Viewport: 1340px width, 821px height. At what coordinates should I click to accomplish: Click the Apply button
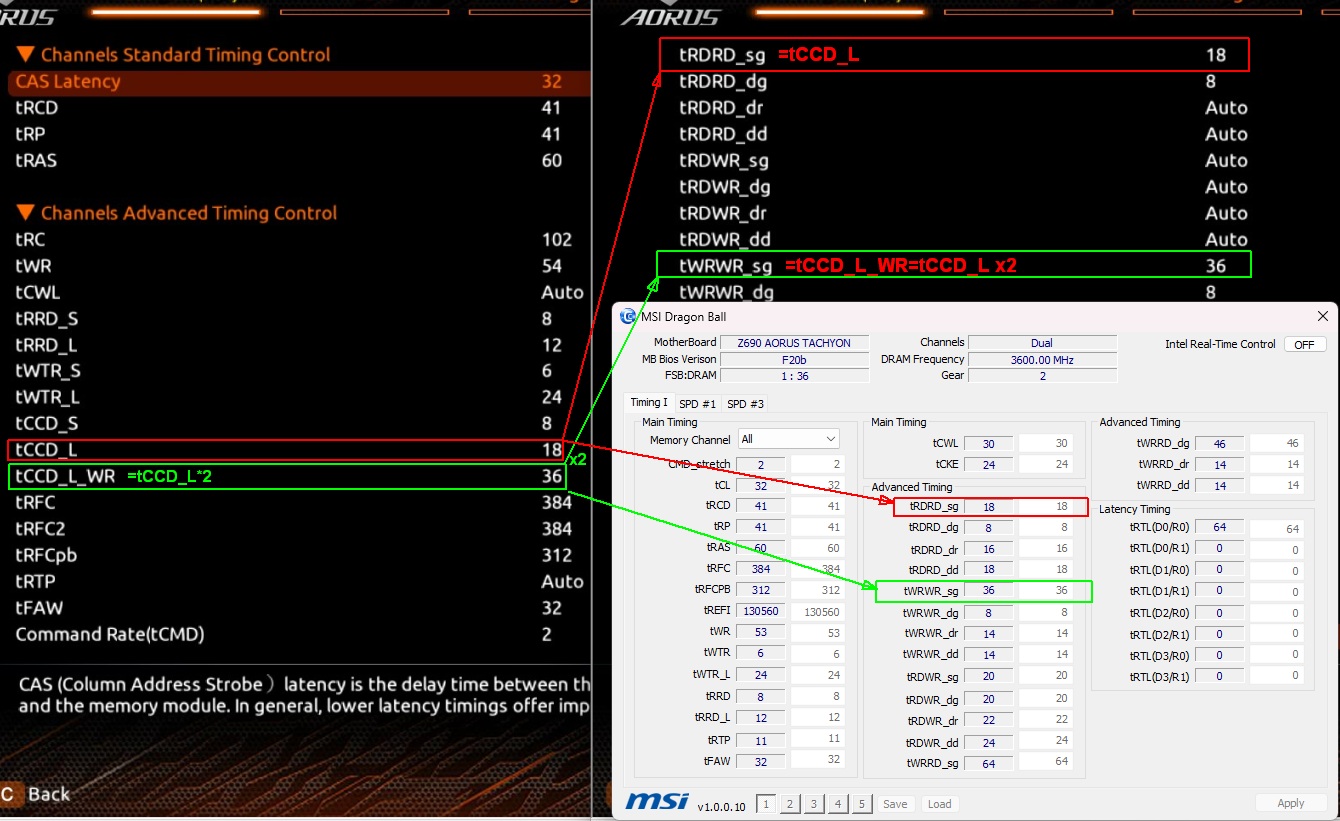(x=1291, y=803)
